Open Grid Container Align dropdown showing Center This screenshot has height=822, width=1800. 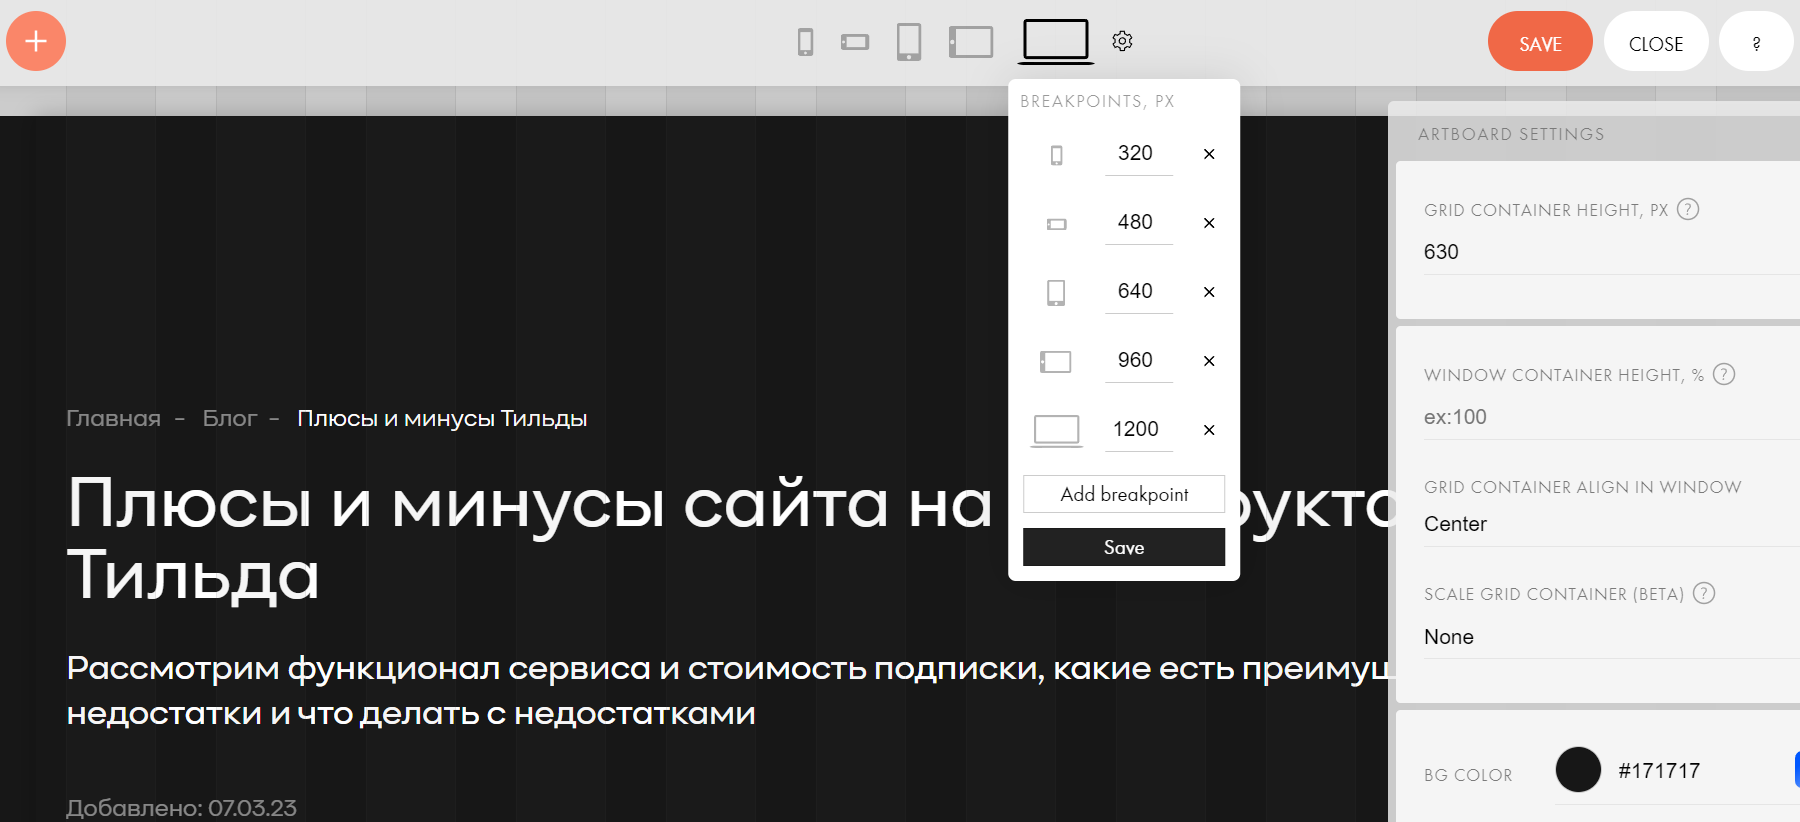point(1612,524)
